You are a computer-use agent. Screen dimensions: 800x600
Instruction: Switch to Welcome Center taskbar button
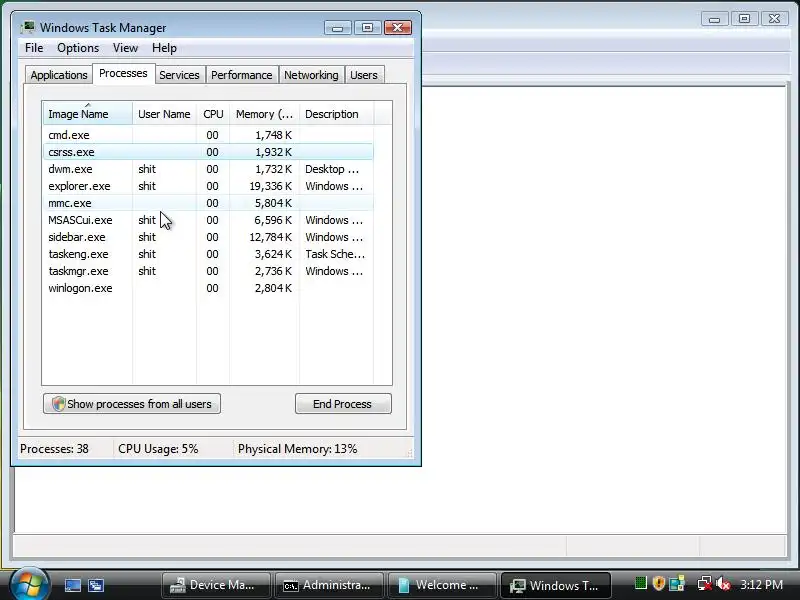tap(442, 585)
